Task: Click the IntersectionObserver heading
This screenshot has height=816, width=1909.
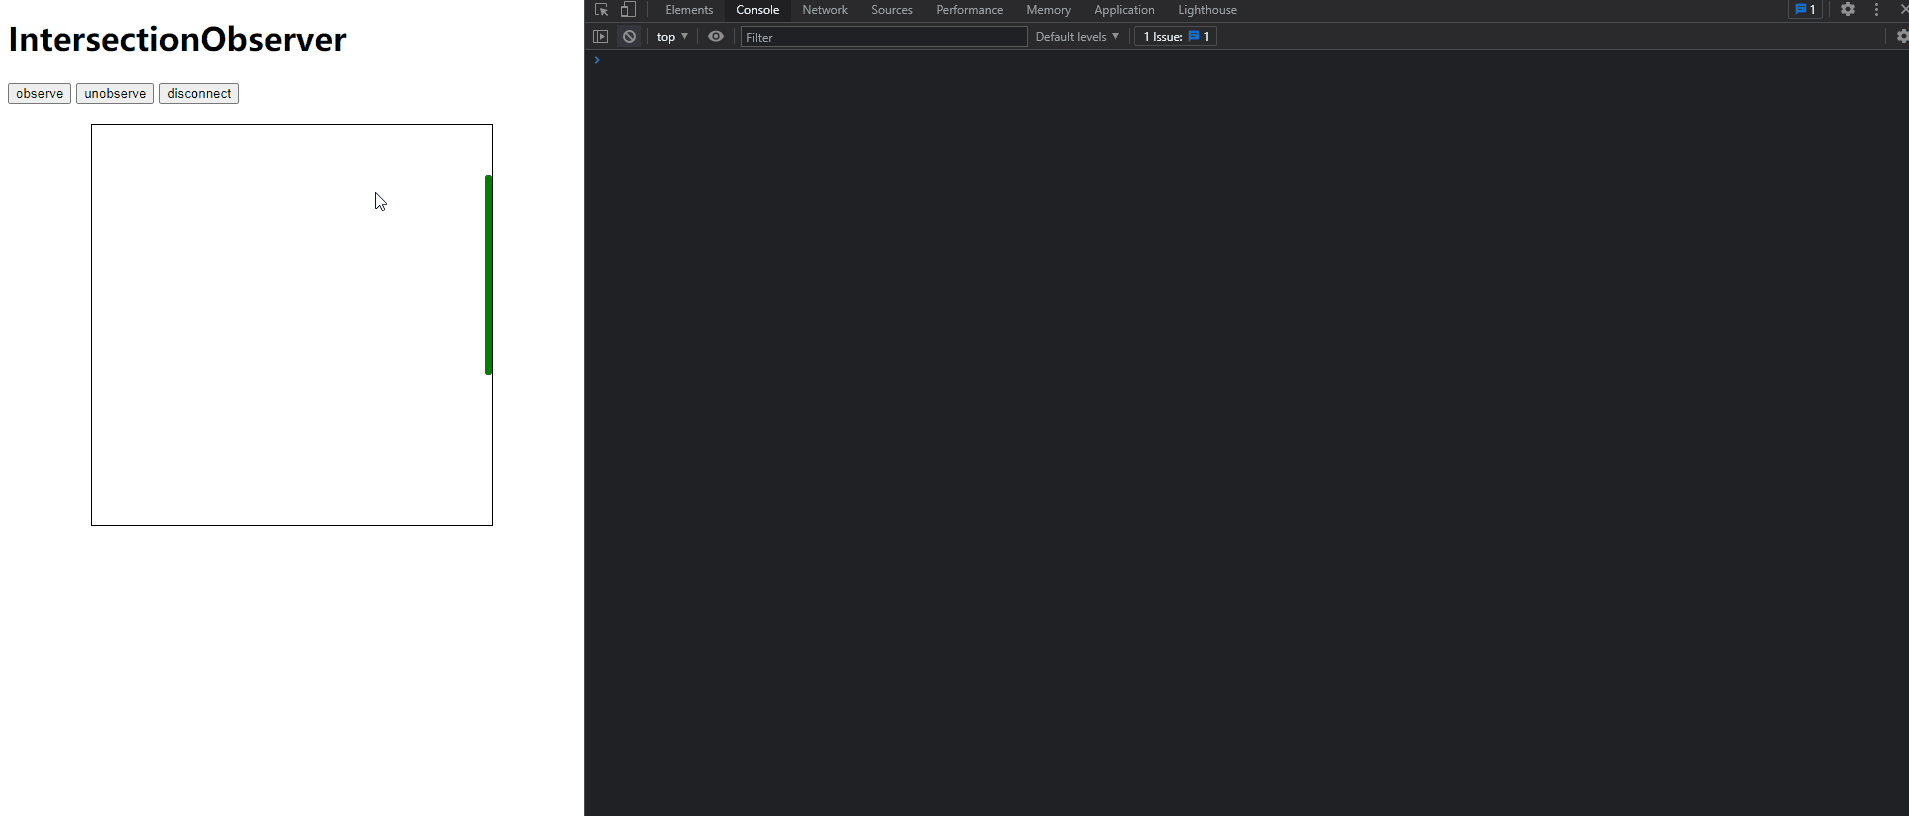Action: 177,40
